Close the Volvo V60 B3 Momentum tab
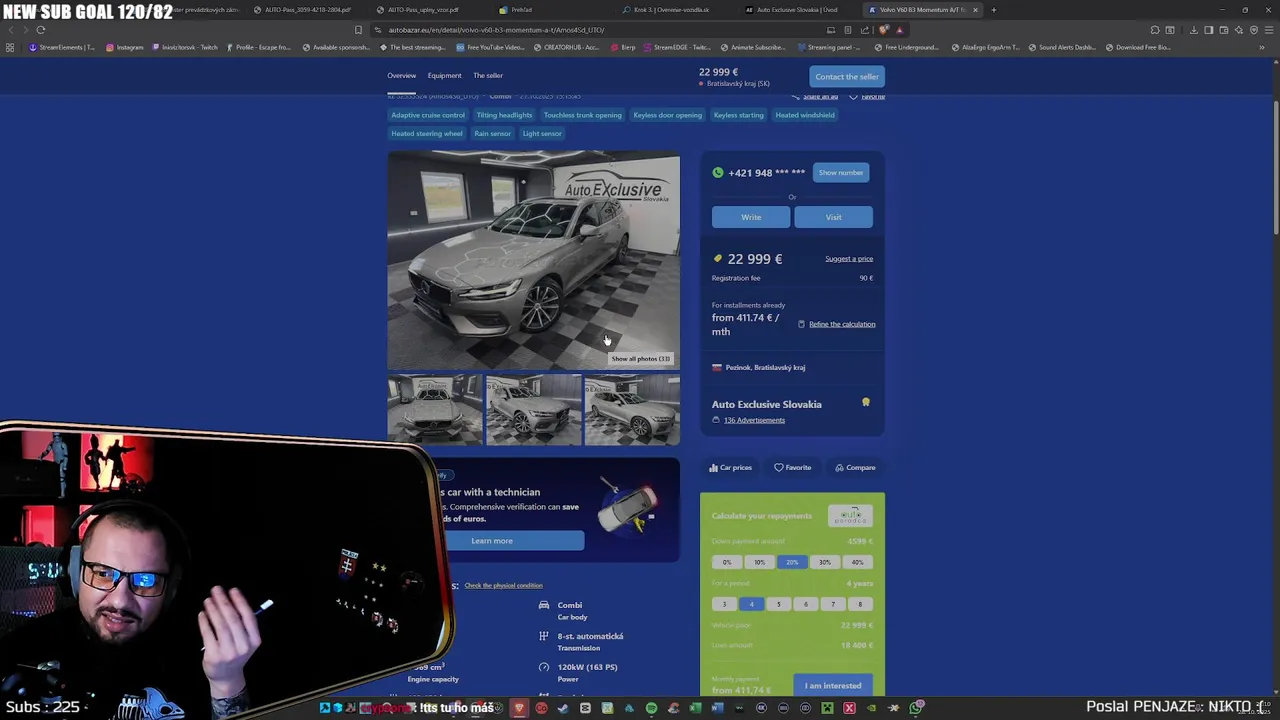Viewport: 1280px width, 720px height. (975, 10)
